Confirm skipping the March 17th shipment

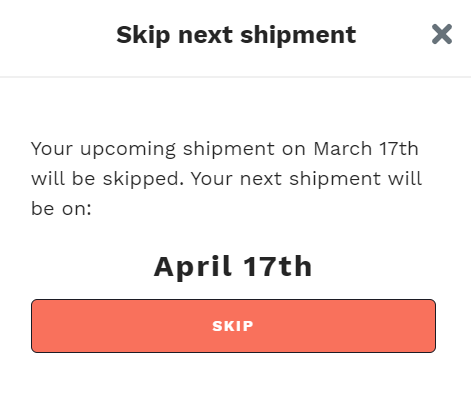(x=233, y=326)
